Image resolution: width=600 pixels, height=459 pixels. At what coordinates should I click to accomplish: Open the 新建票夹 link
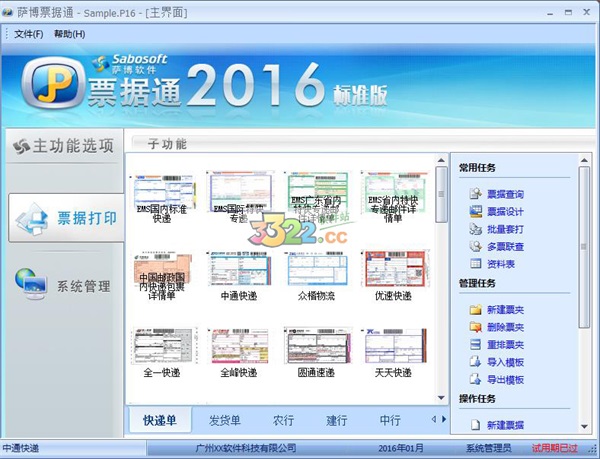click(505, 310)
